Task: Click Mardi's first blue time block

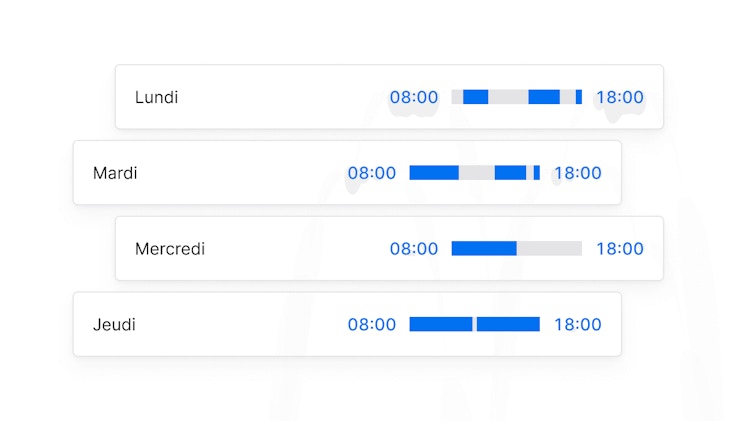Action: pyautogui.click(x=434, y=173)
